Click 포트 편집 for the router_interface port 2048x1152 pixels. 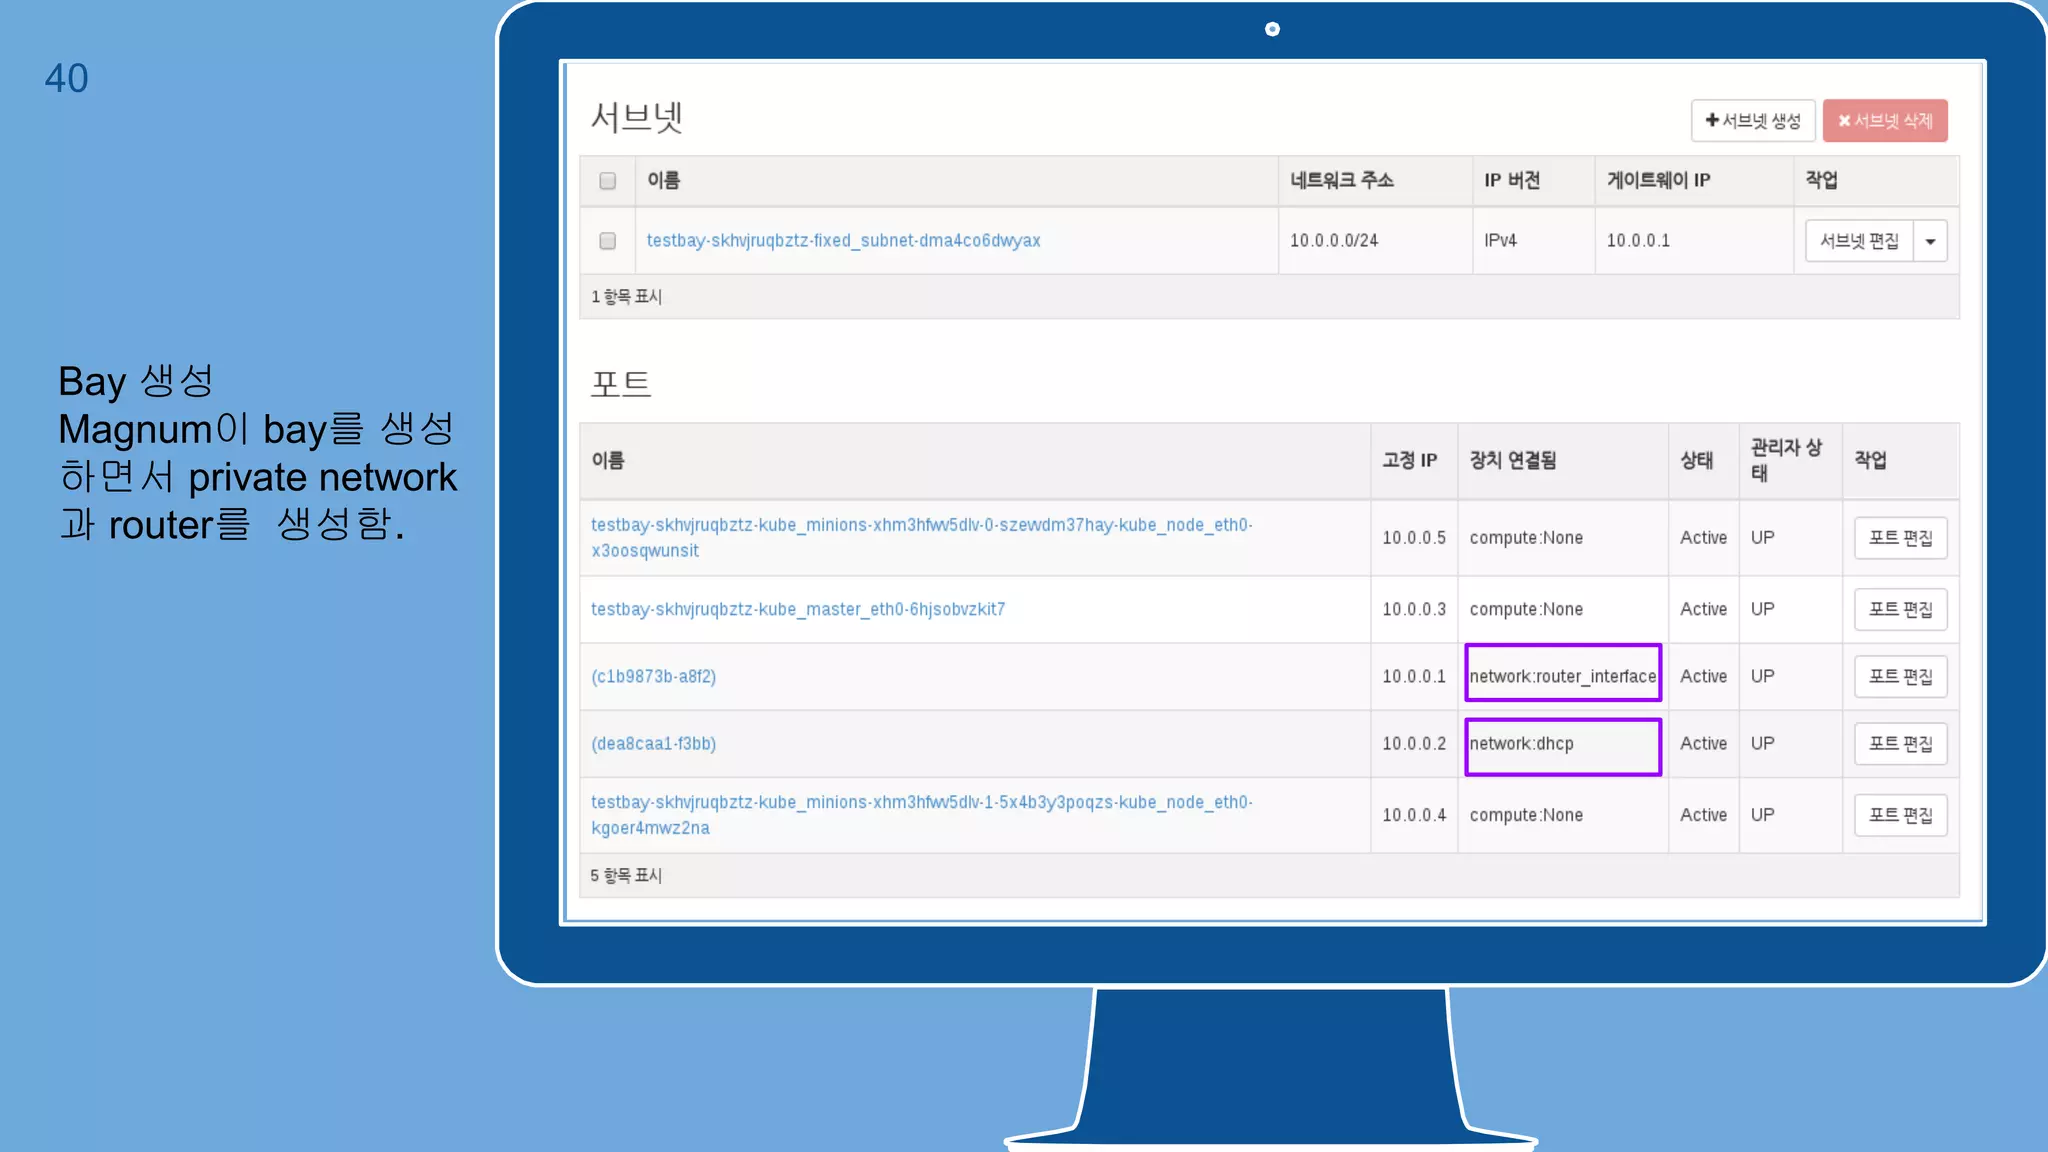1900,677
